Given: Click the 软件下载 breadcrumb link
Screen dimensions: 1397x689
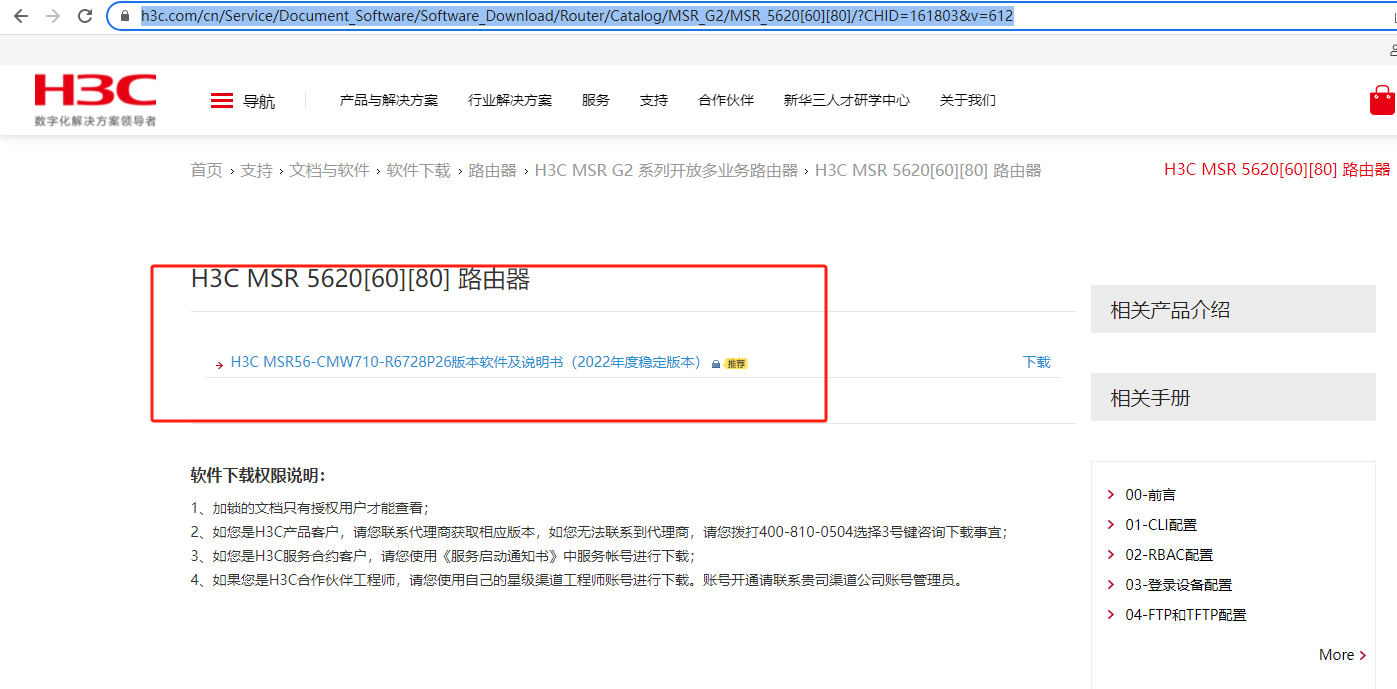Looking at the screenshot, I should [x=419, y=171].
